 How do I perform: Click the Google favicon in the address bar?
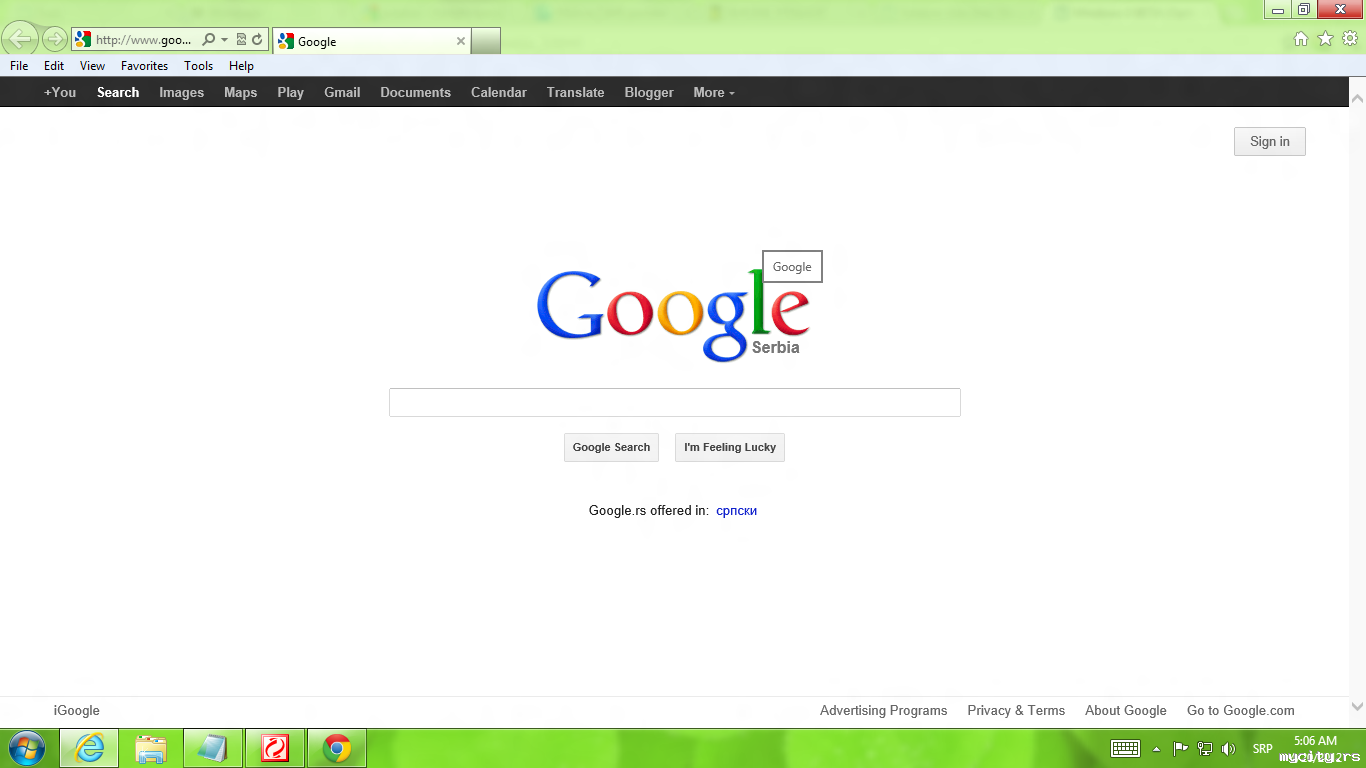[84, 40]
